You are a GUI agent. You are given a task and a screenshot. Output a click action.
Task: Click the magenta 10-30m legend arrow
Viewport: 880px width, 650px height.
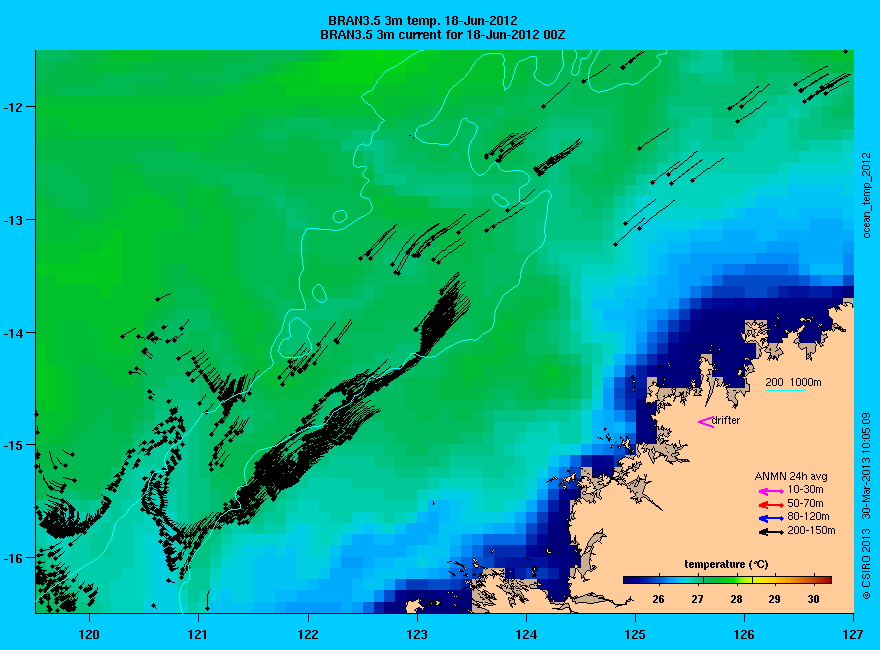(x=771, y=491)
